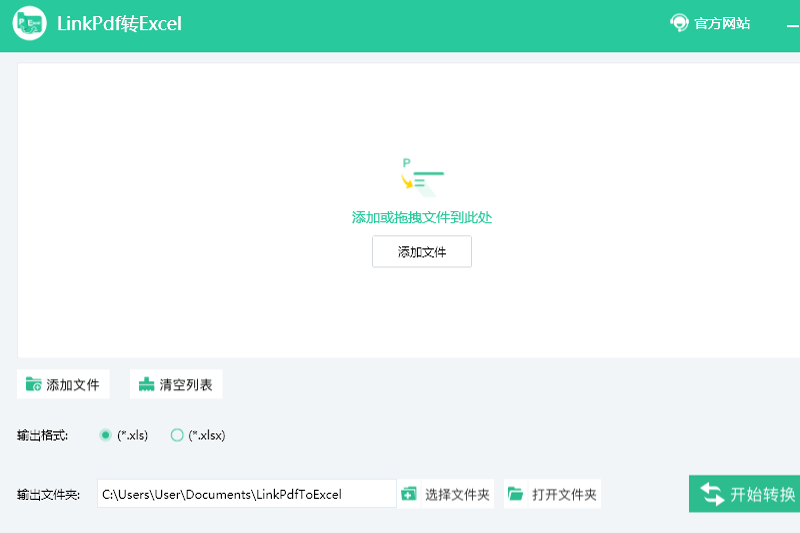Image resolution: width=800 pixels, height=533 pixels.
Task: Click the swap arrows icon on 开始转换
Action: click(x=712, y=494)
